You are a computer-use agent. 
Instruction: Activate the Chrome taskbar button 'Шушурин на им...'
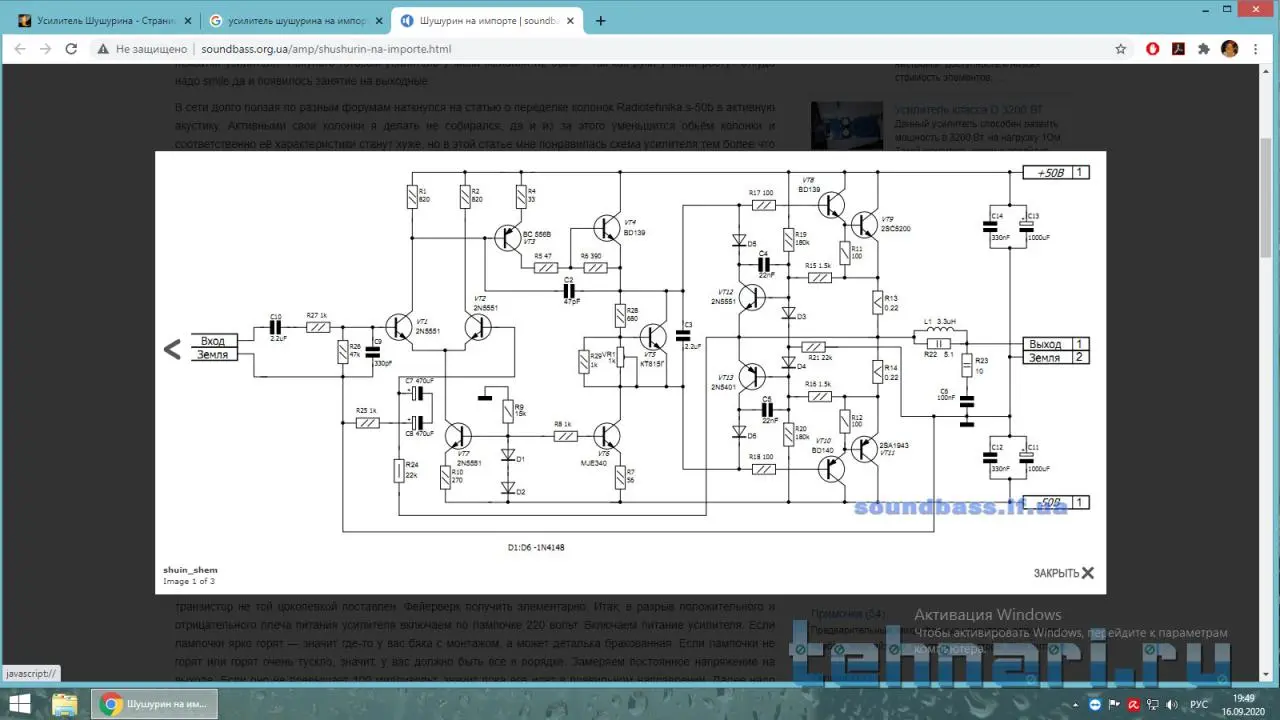156,704
